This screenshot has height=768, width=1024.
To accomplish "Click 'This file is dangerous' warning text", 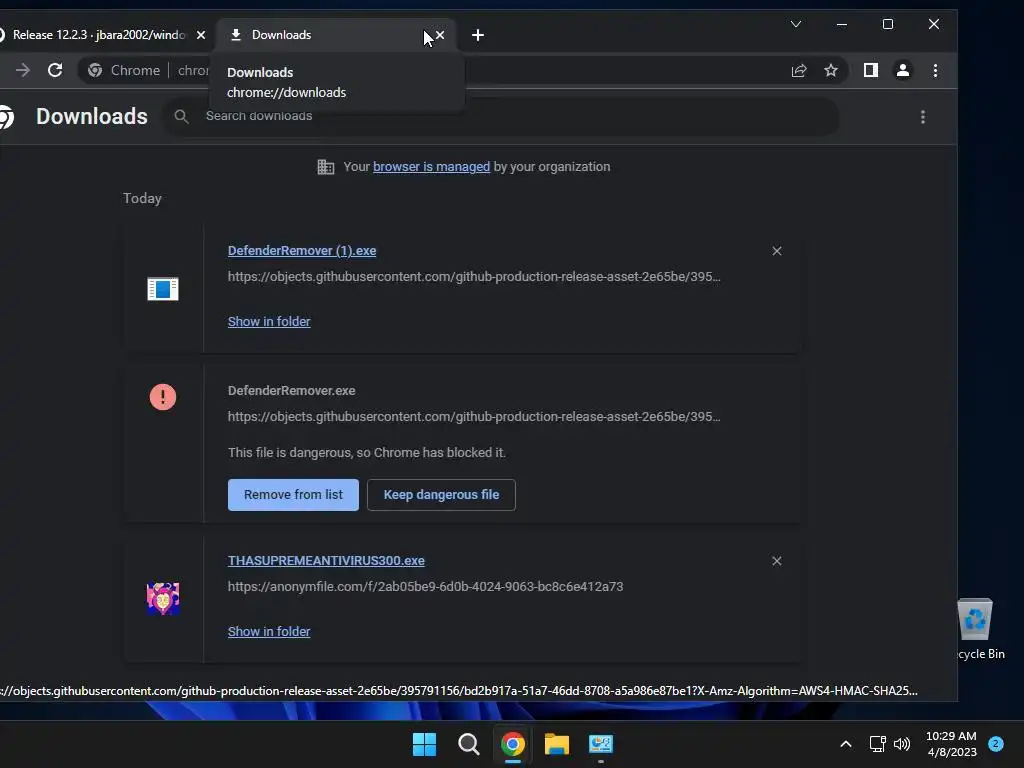I will click(x=366, y=453).
